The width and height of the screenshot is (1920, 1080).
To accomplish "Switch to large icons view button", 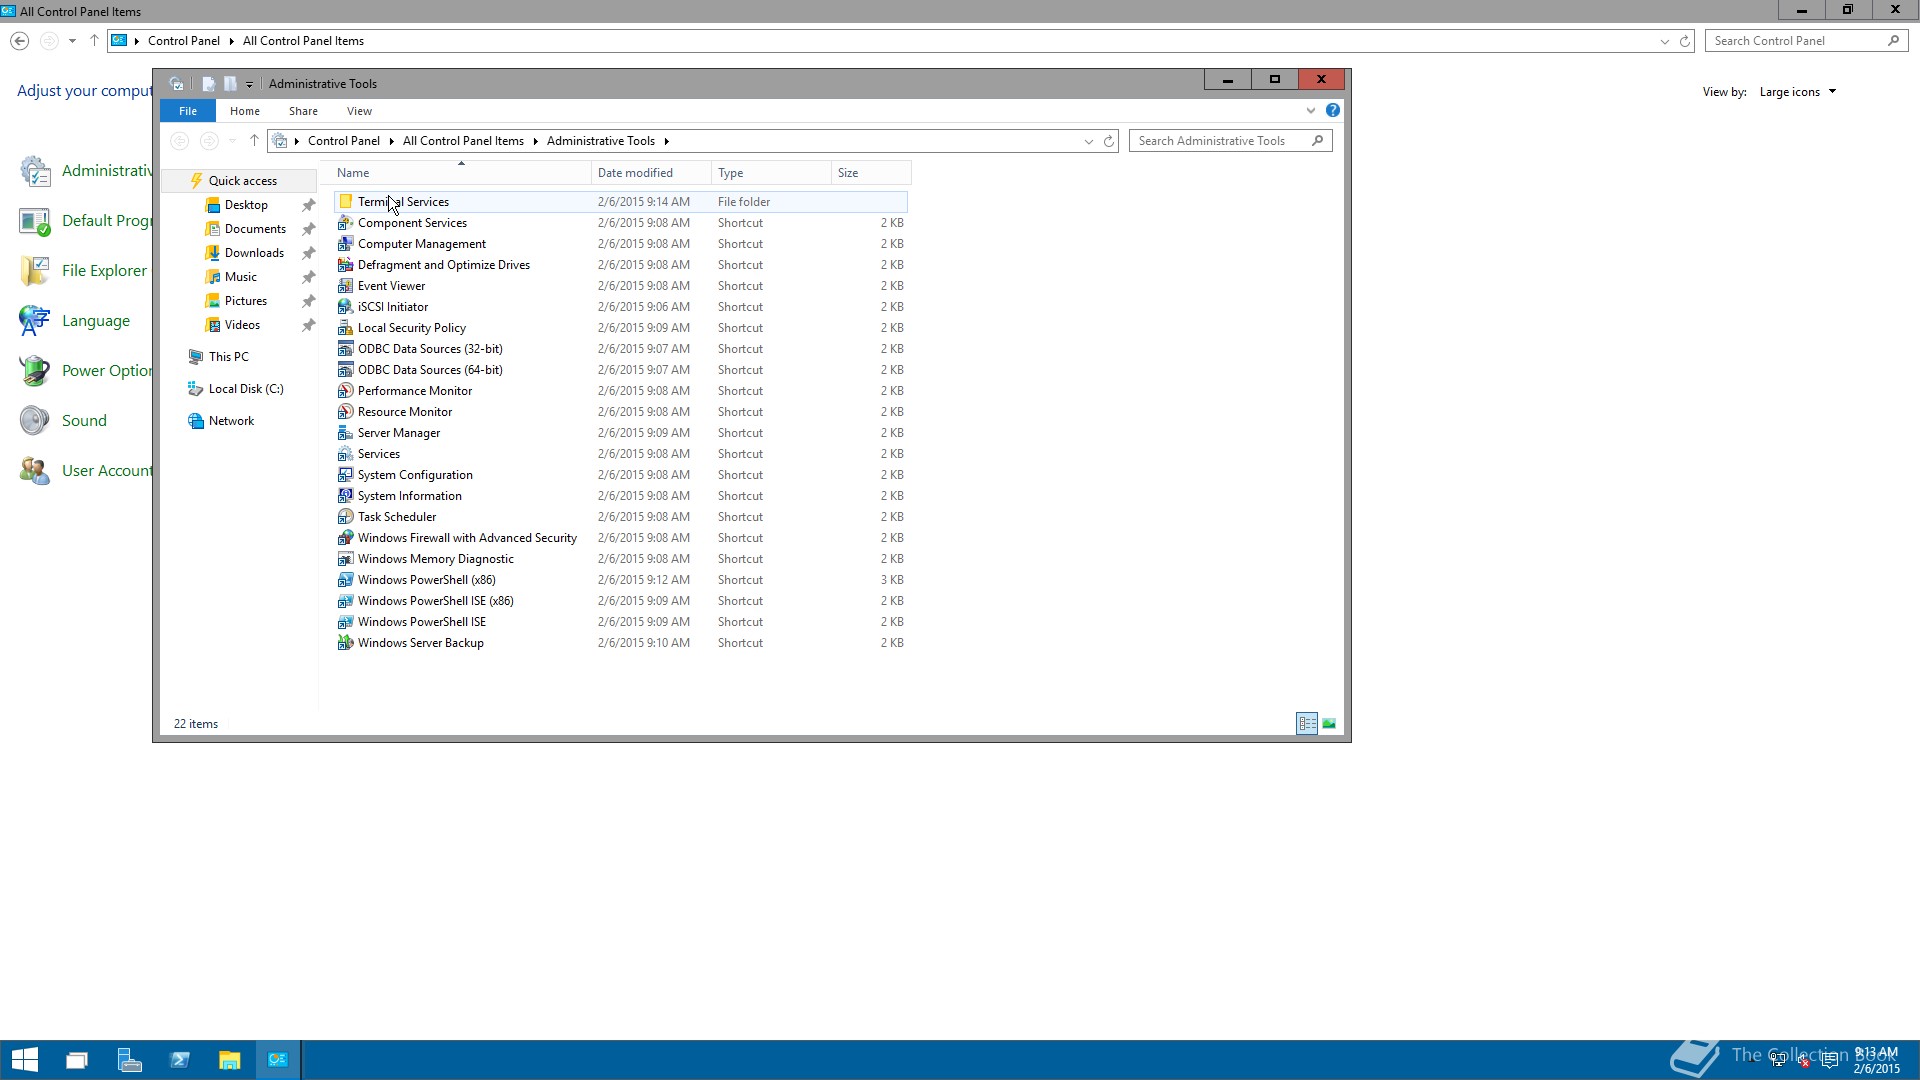I will pyautogui.click(x=1329, y=724).
